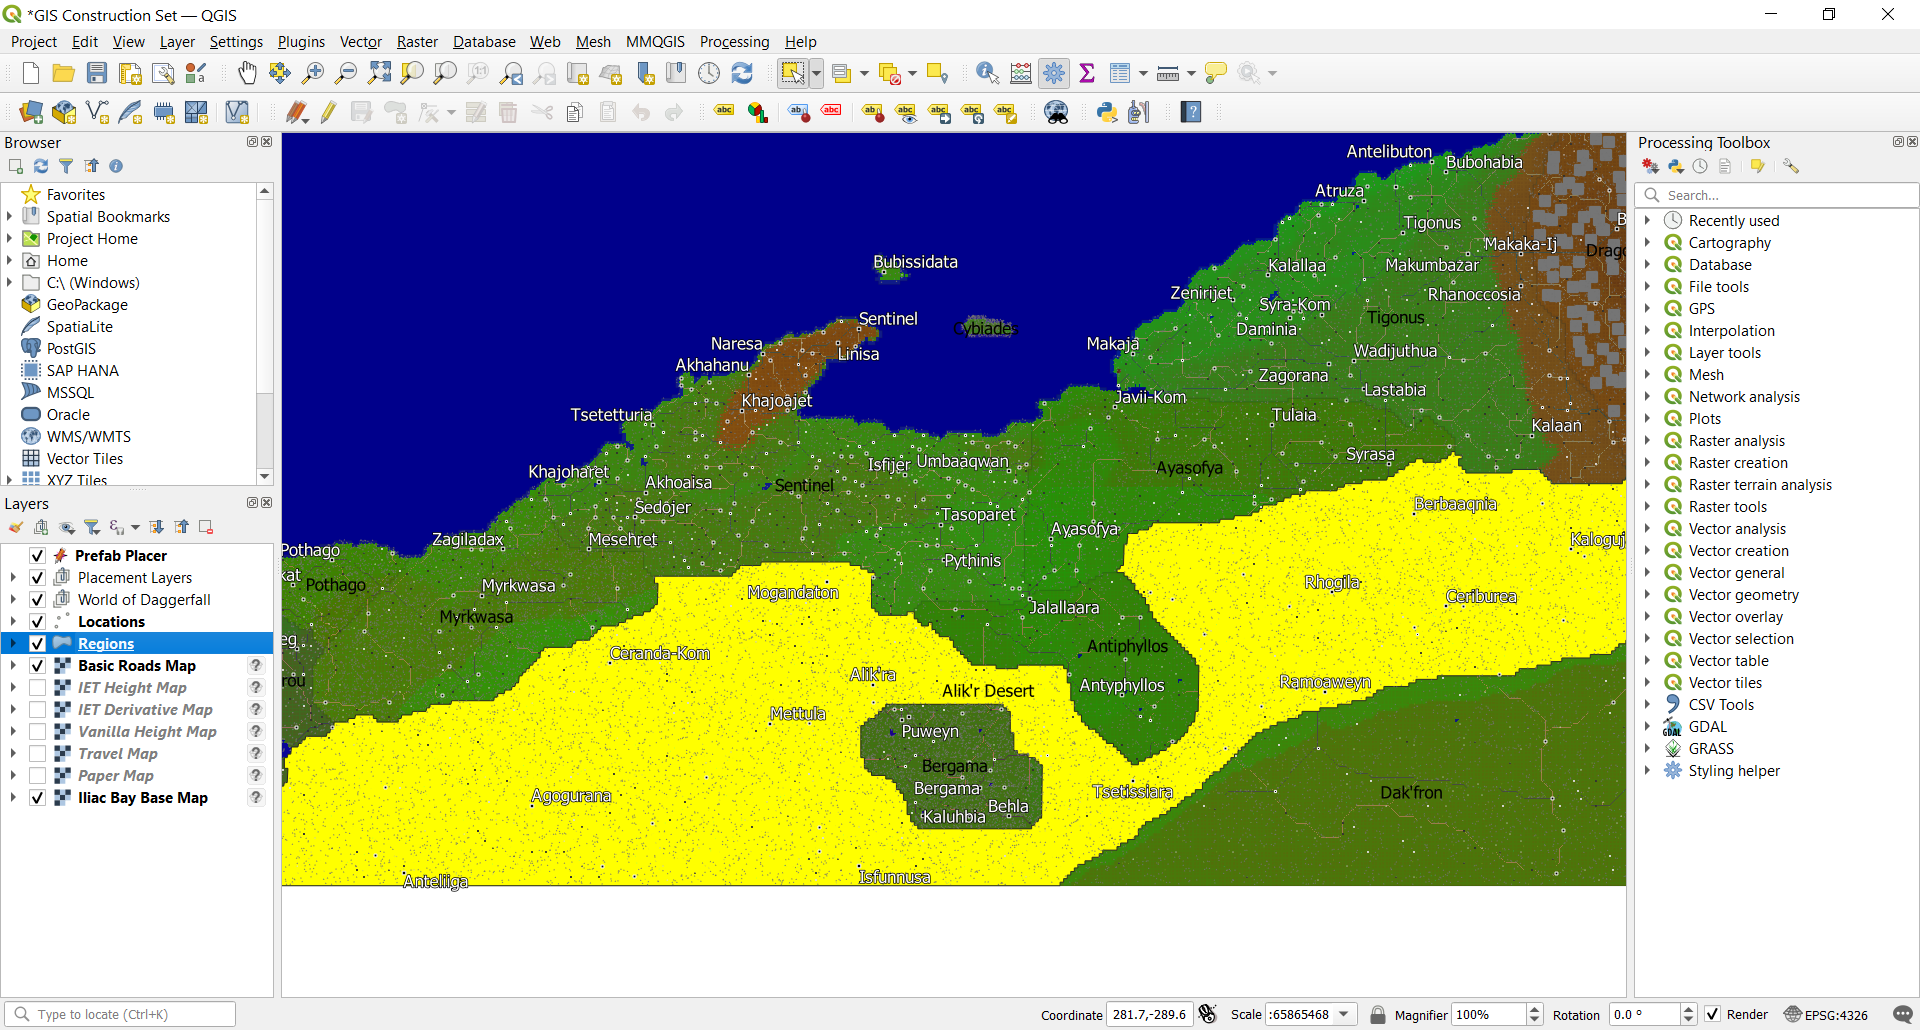This screenshot has width=1920, height=1030.
Task: Select the GeoPackage browser entry
Action: [87, 305]
